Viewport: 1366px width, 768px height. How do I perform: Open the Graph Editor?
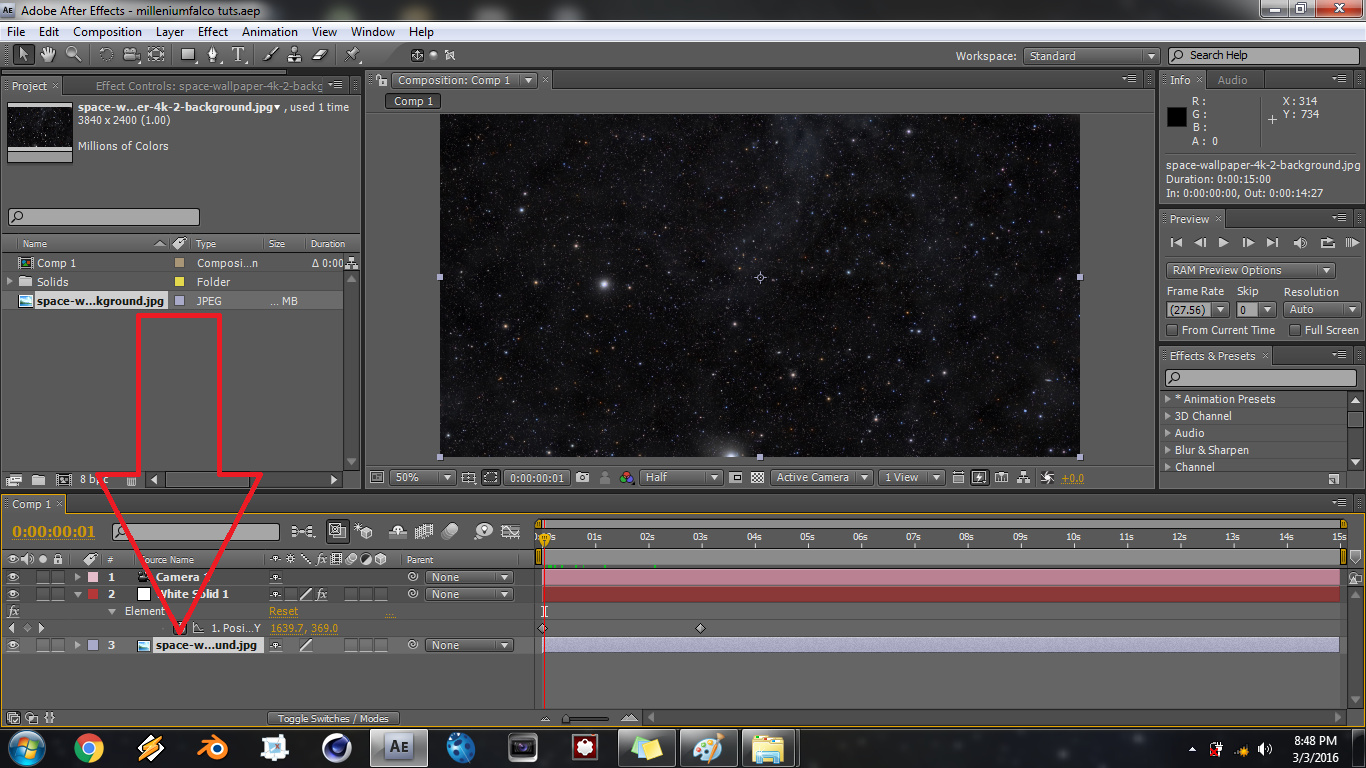tap(511, 531)
